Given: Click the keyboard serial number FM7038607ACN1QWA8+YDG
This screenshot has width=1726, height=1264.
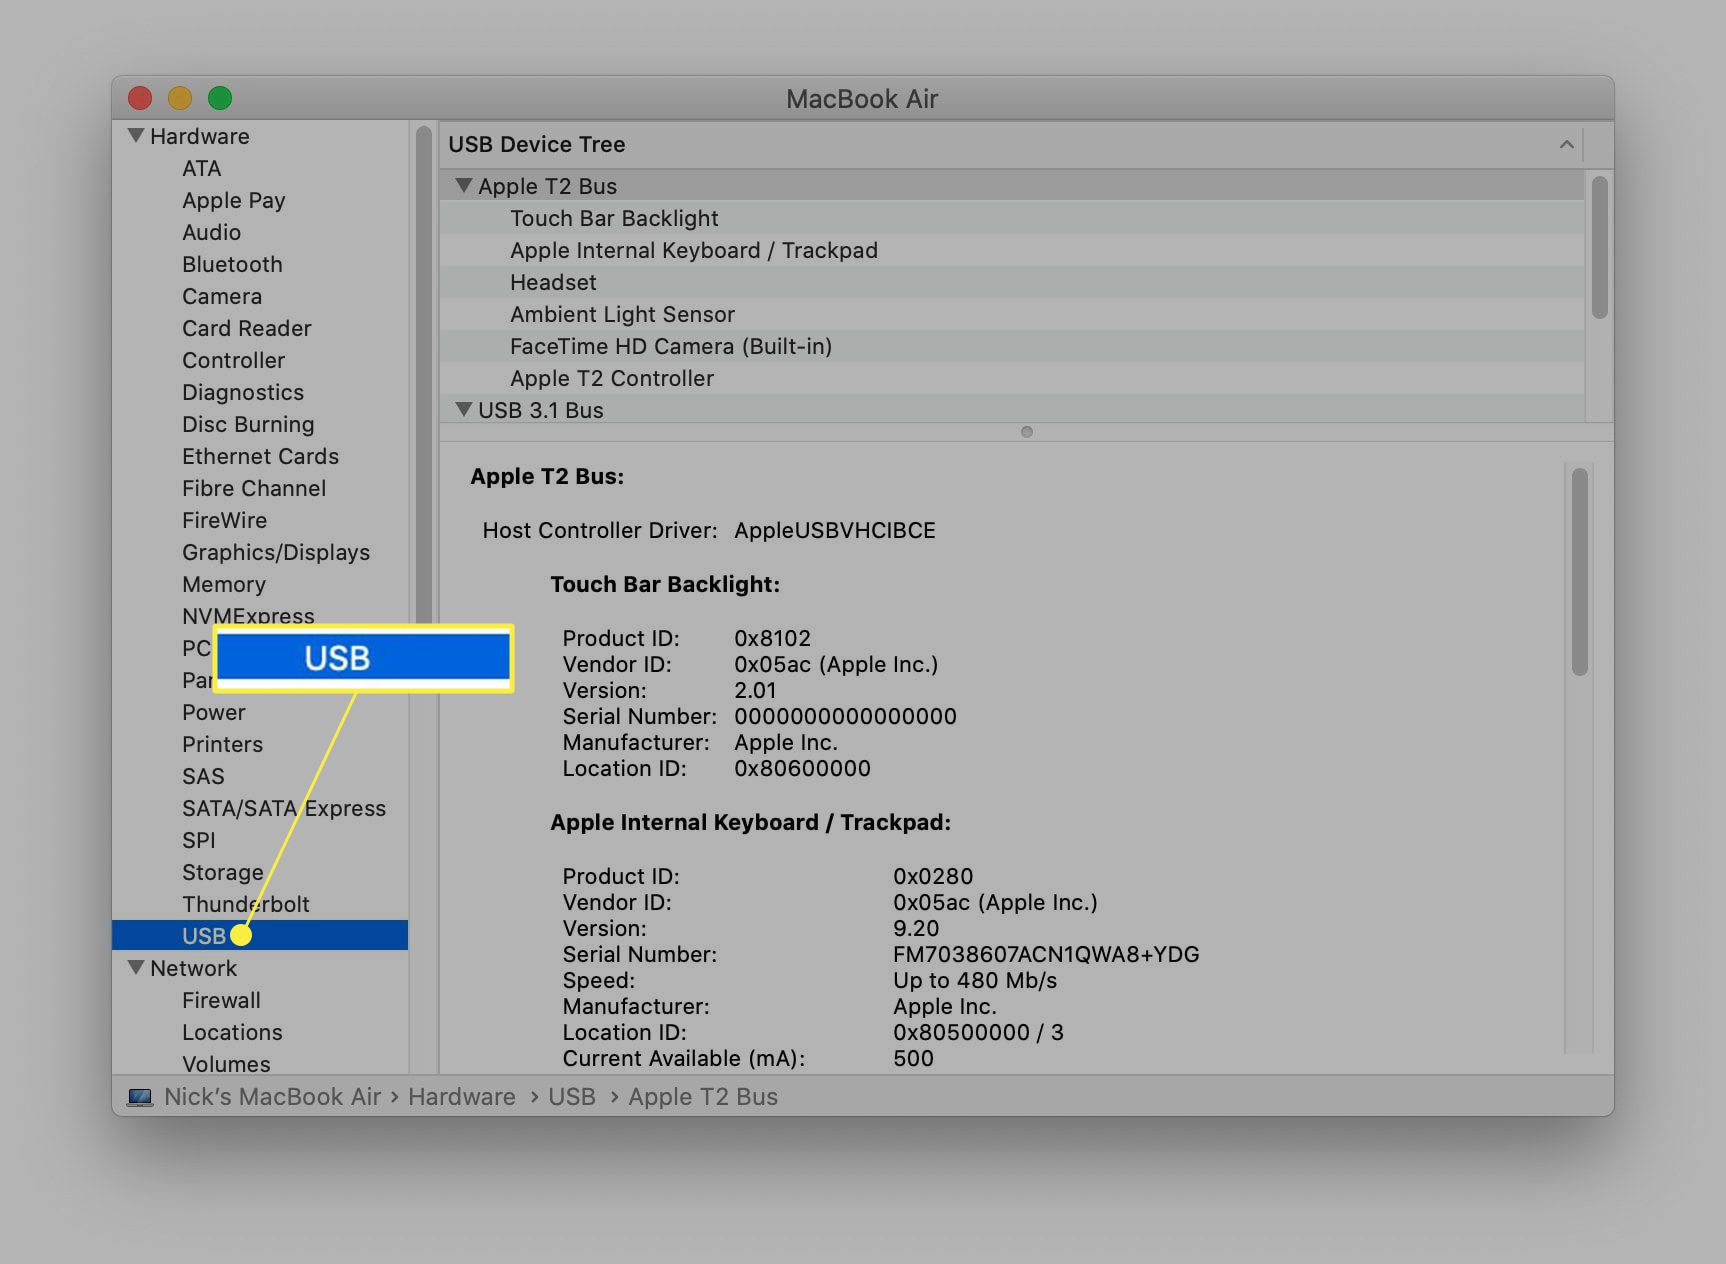Looking at the screenshot, I should [x=1046, y=954].
